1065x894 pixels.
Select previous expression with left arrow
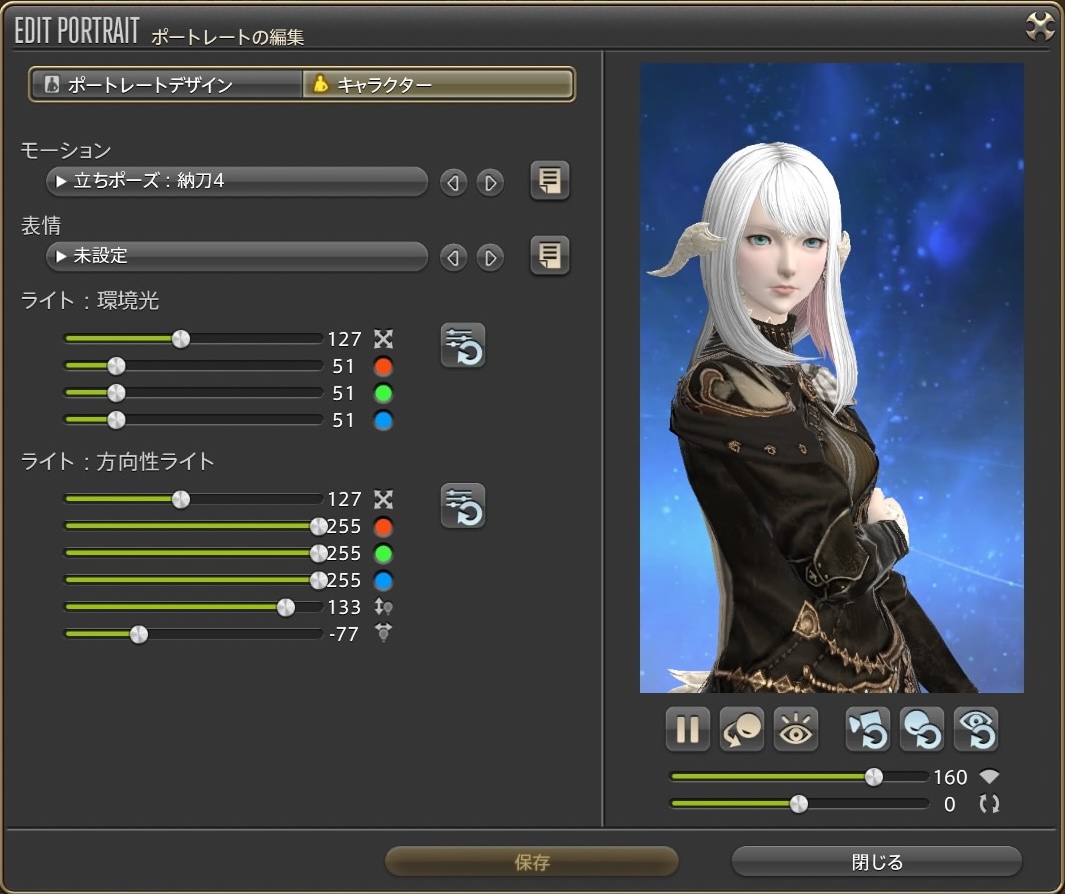coord(454,258)
